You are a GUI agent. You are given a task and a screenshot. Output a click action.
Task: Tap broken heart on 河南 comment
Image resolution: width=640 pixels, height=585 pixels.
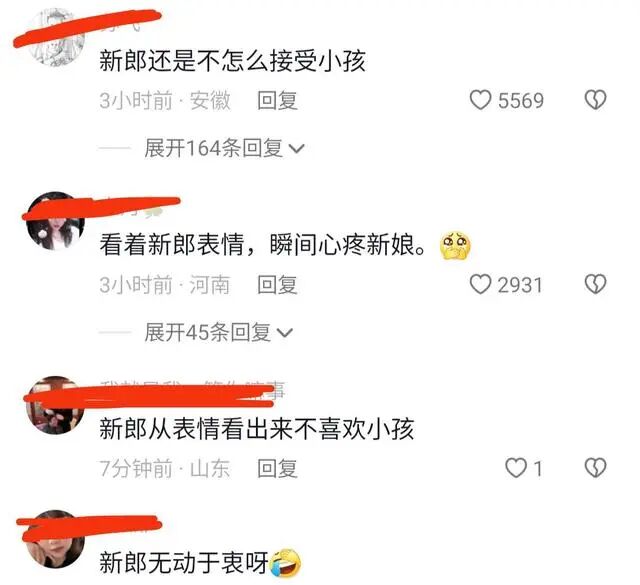[x=596, y=284]
